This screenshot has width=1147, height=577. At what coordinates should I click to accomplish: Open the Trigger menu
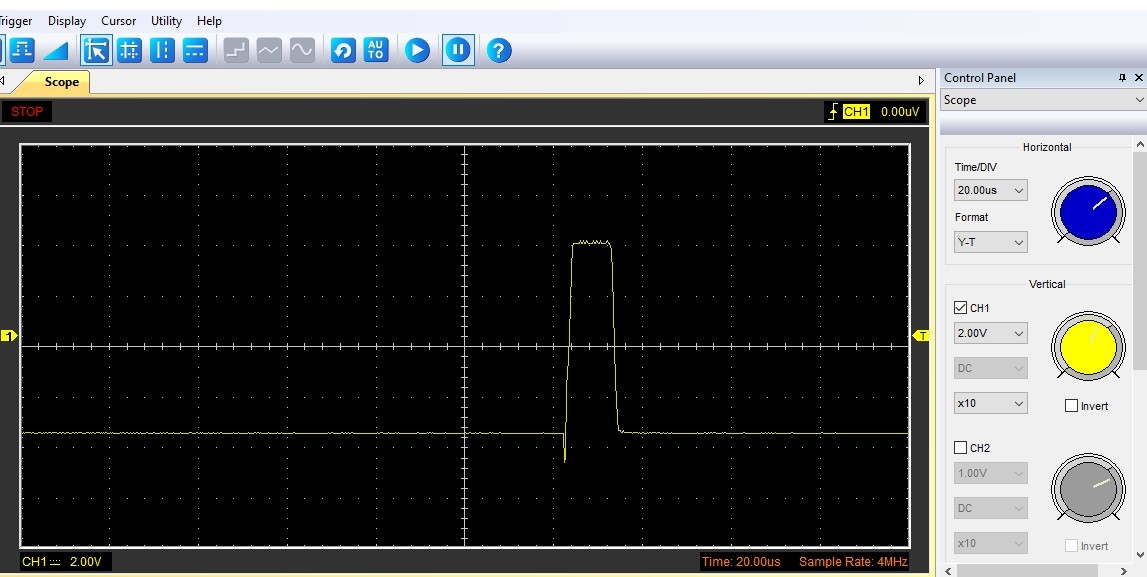pyautogui.click(x=14, y=21)
